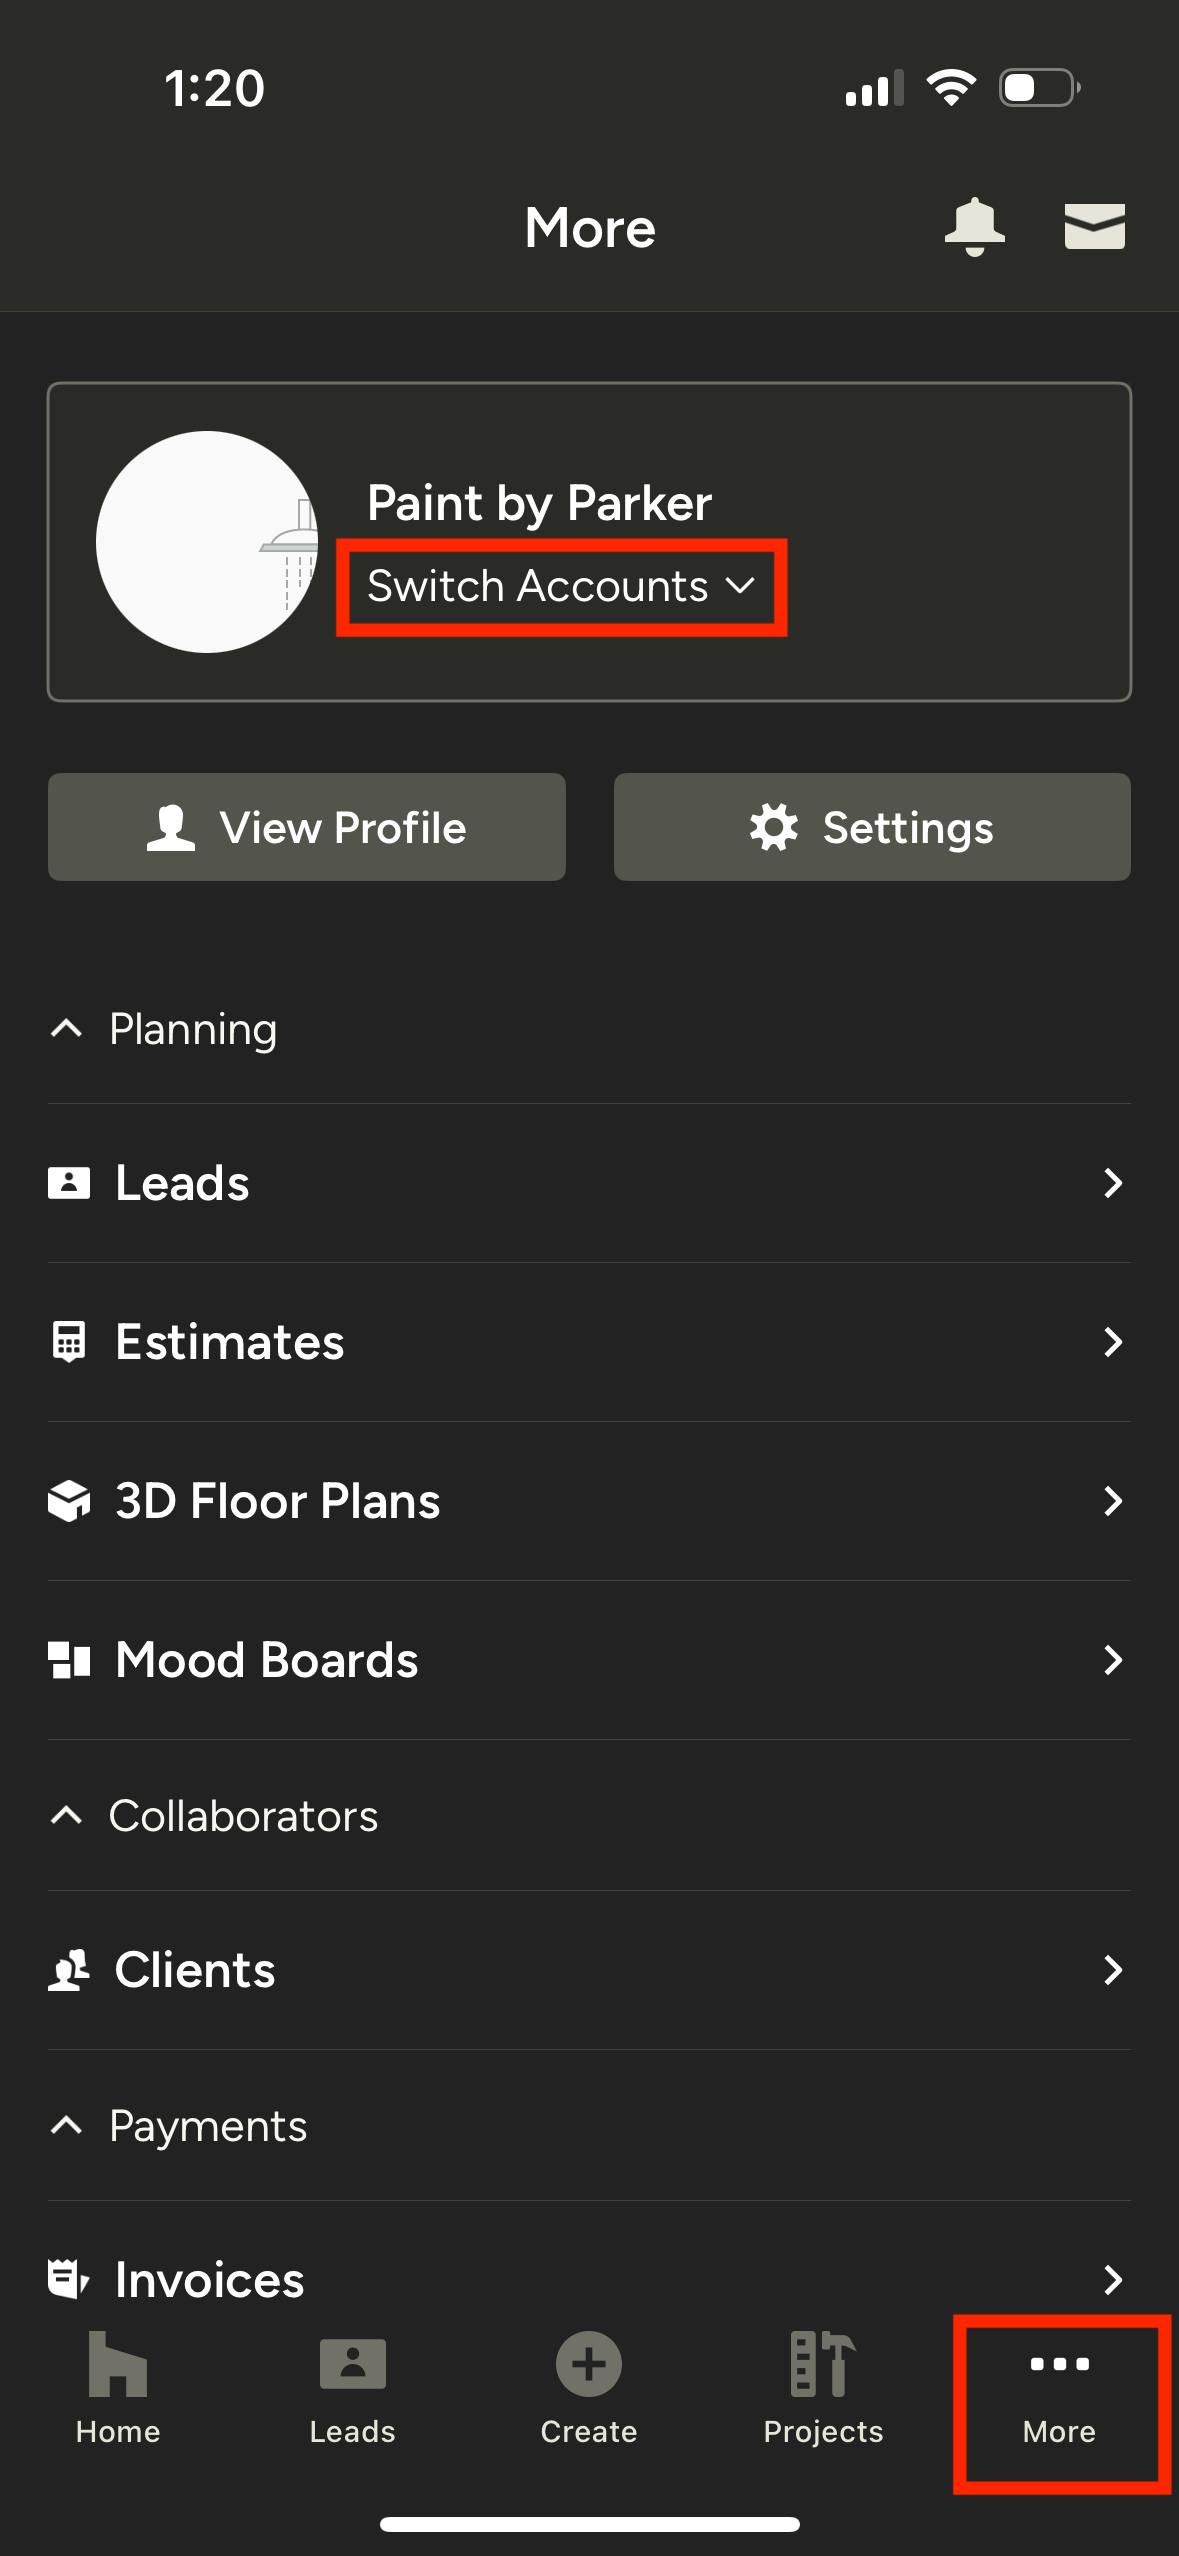Screen dimensions: 1179x2556
Task: Tap the View Profile button
Action: [307, 827]
